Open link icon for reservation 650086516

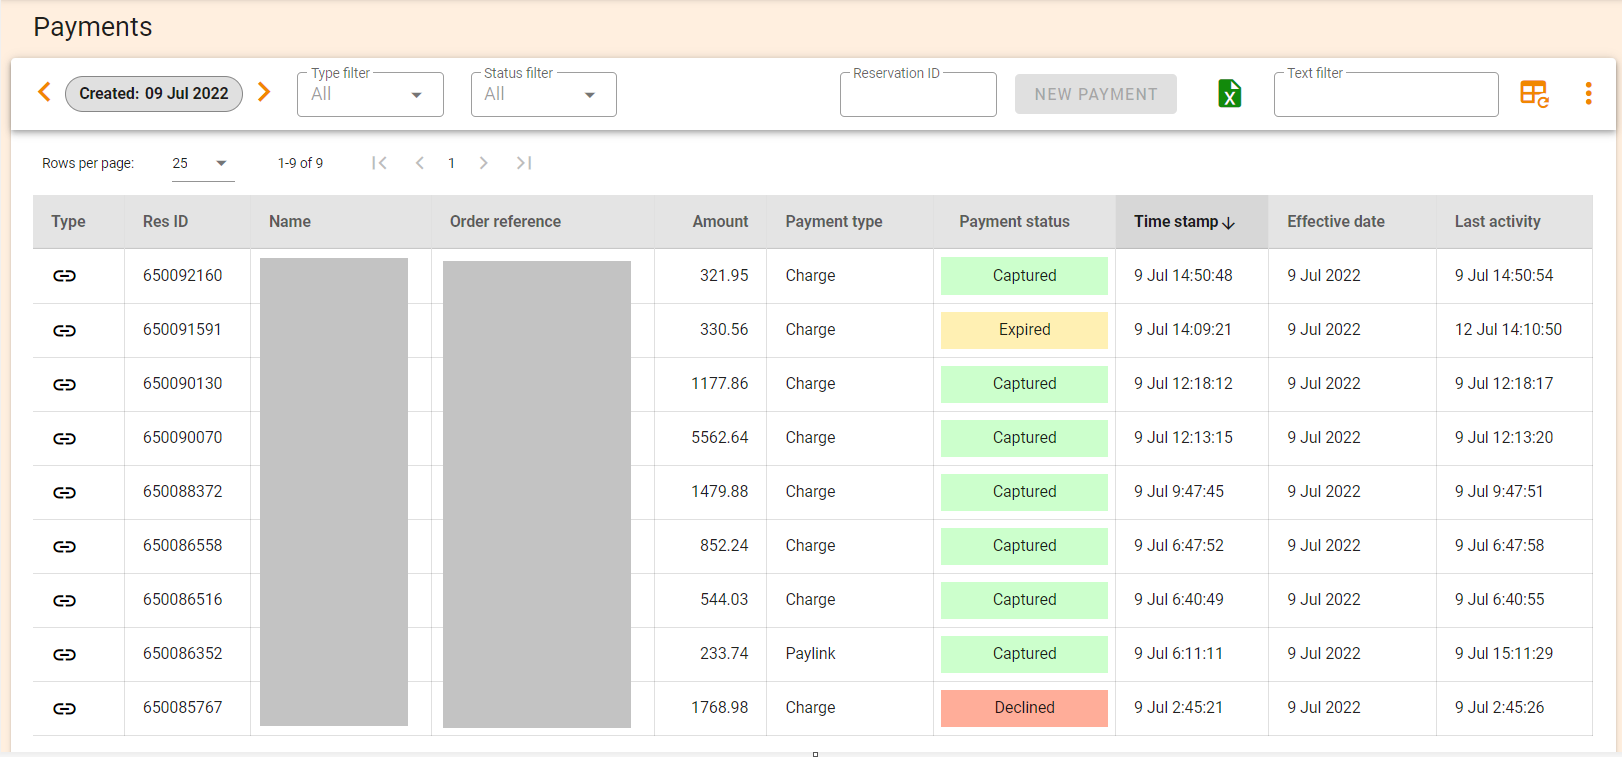click(64, 600)
